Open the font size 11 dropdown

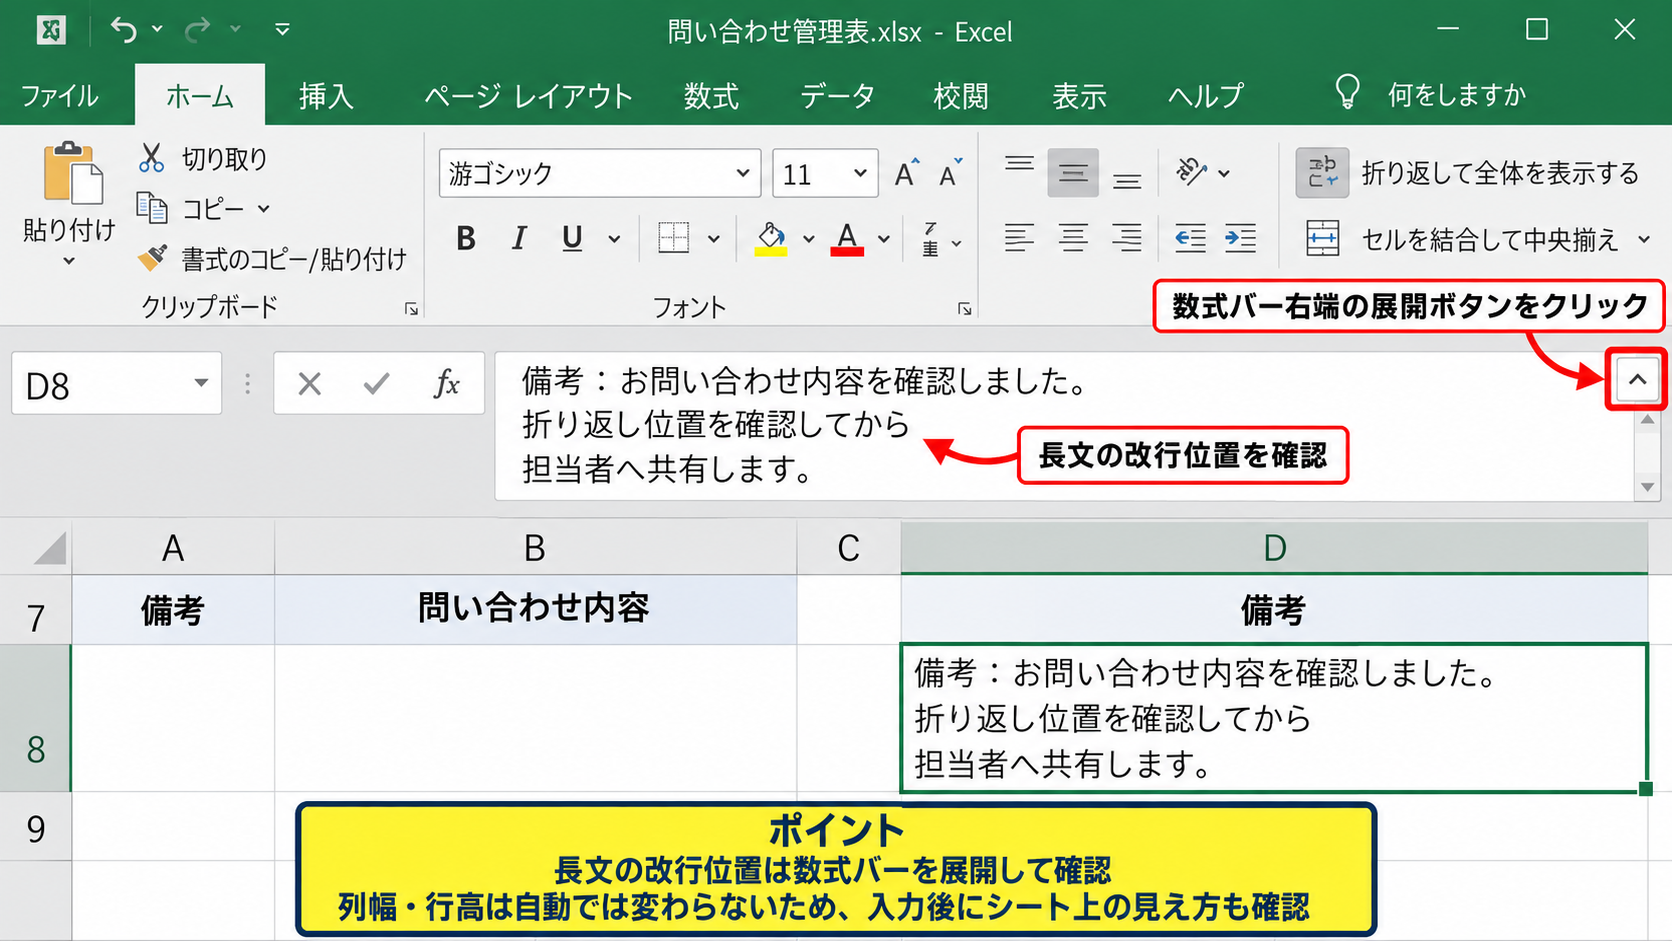(x=860, y=173)
